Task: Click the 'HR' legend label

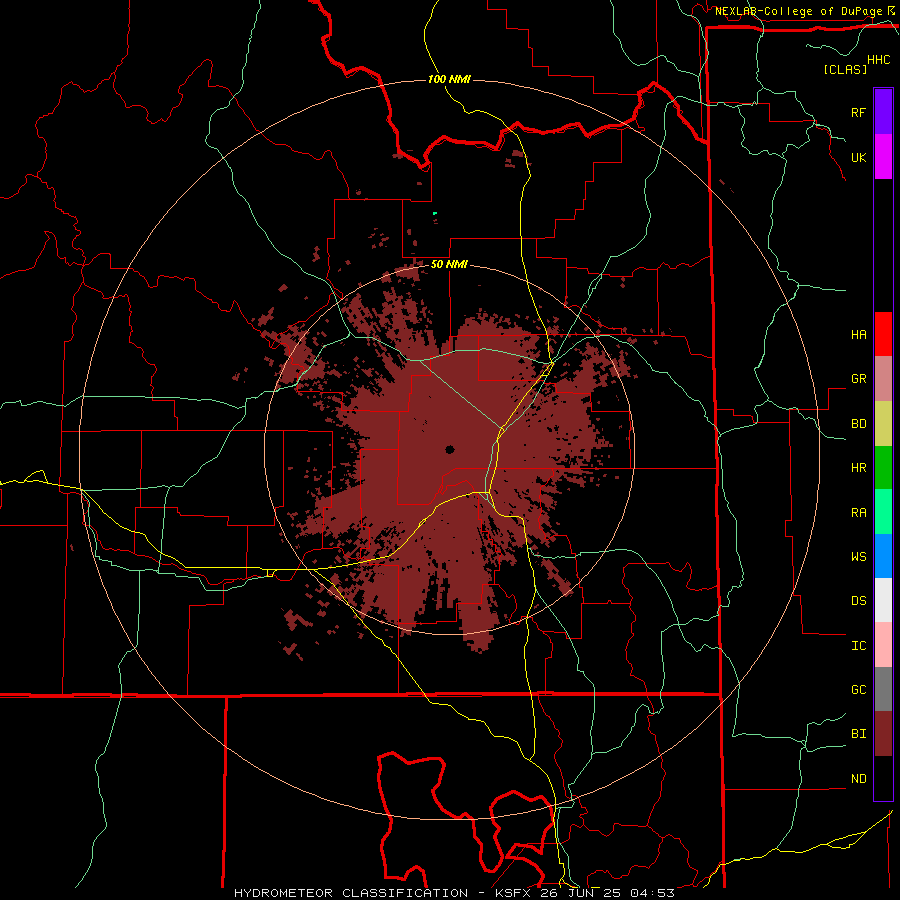Action: tap(858, 468)
